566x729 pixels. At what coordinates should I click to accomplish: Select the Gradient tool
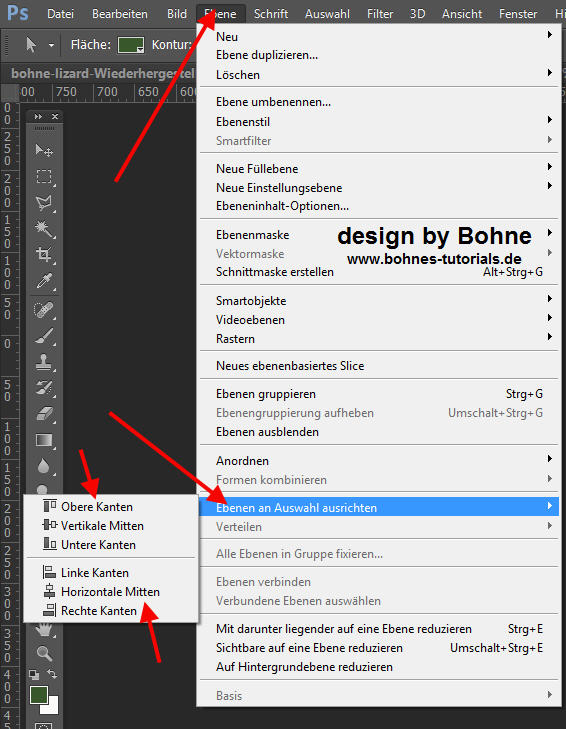[44, 440]
